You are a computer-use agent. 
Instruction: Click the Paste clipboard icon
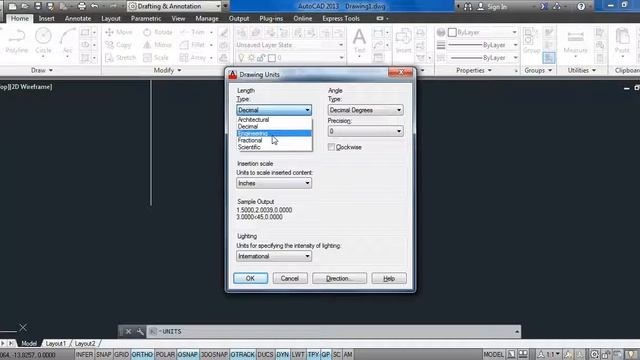622,41
